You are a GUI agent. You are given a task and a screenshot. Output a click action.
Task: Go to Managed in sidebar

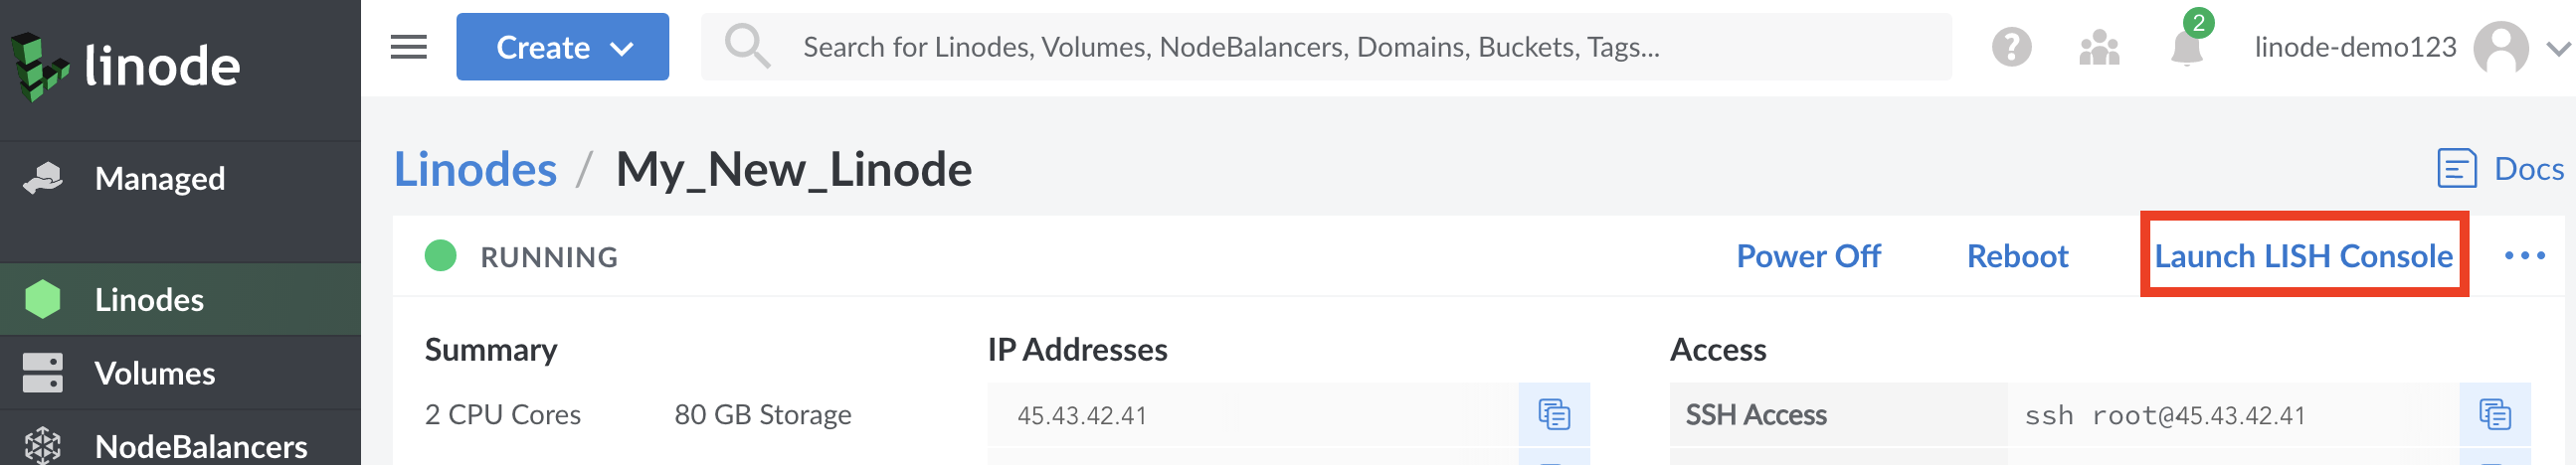159,179
